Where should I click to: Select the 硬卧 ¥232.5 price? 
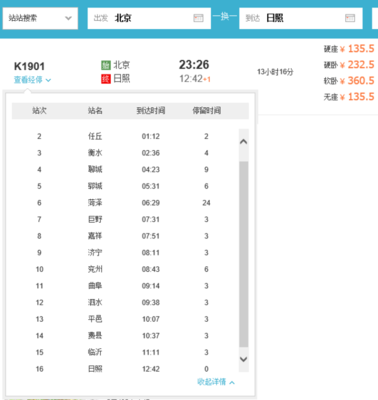tap(349, 65)
